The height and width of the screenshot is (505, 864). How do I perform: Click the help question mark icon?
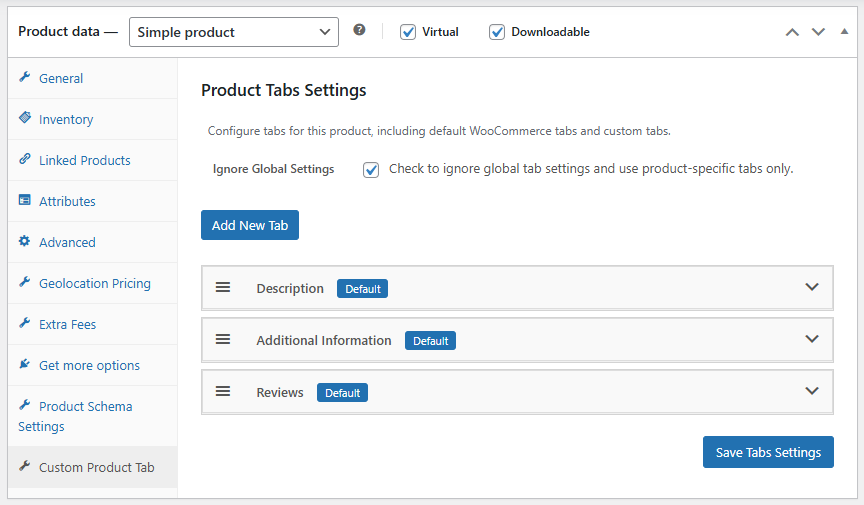(x=359, y=30)
